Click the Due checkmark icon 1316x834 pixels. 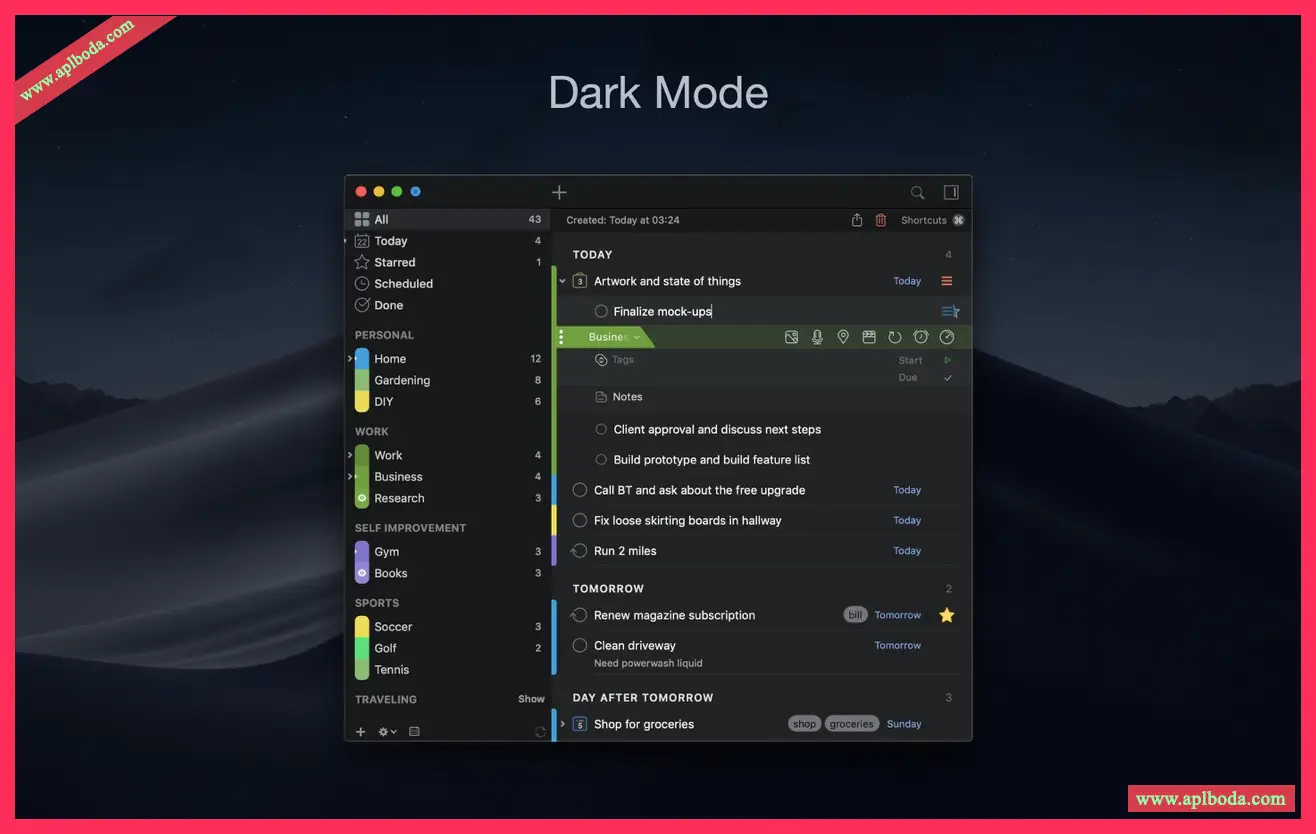pyautogui.click(x=948, y=378)
